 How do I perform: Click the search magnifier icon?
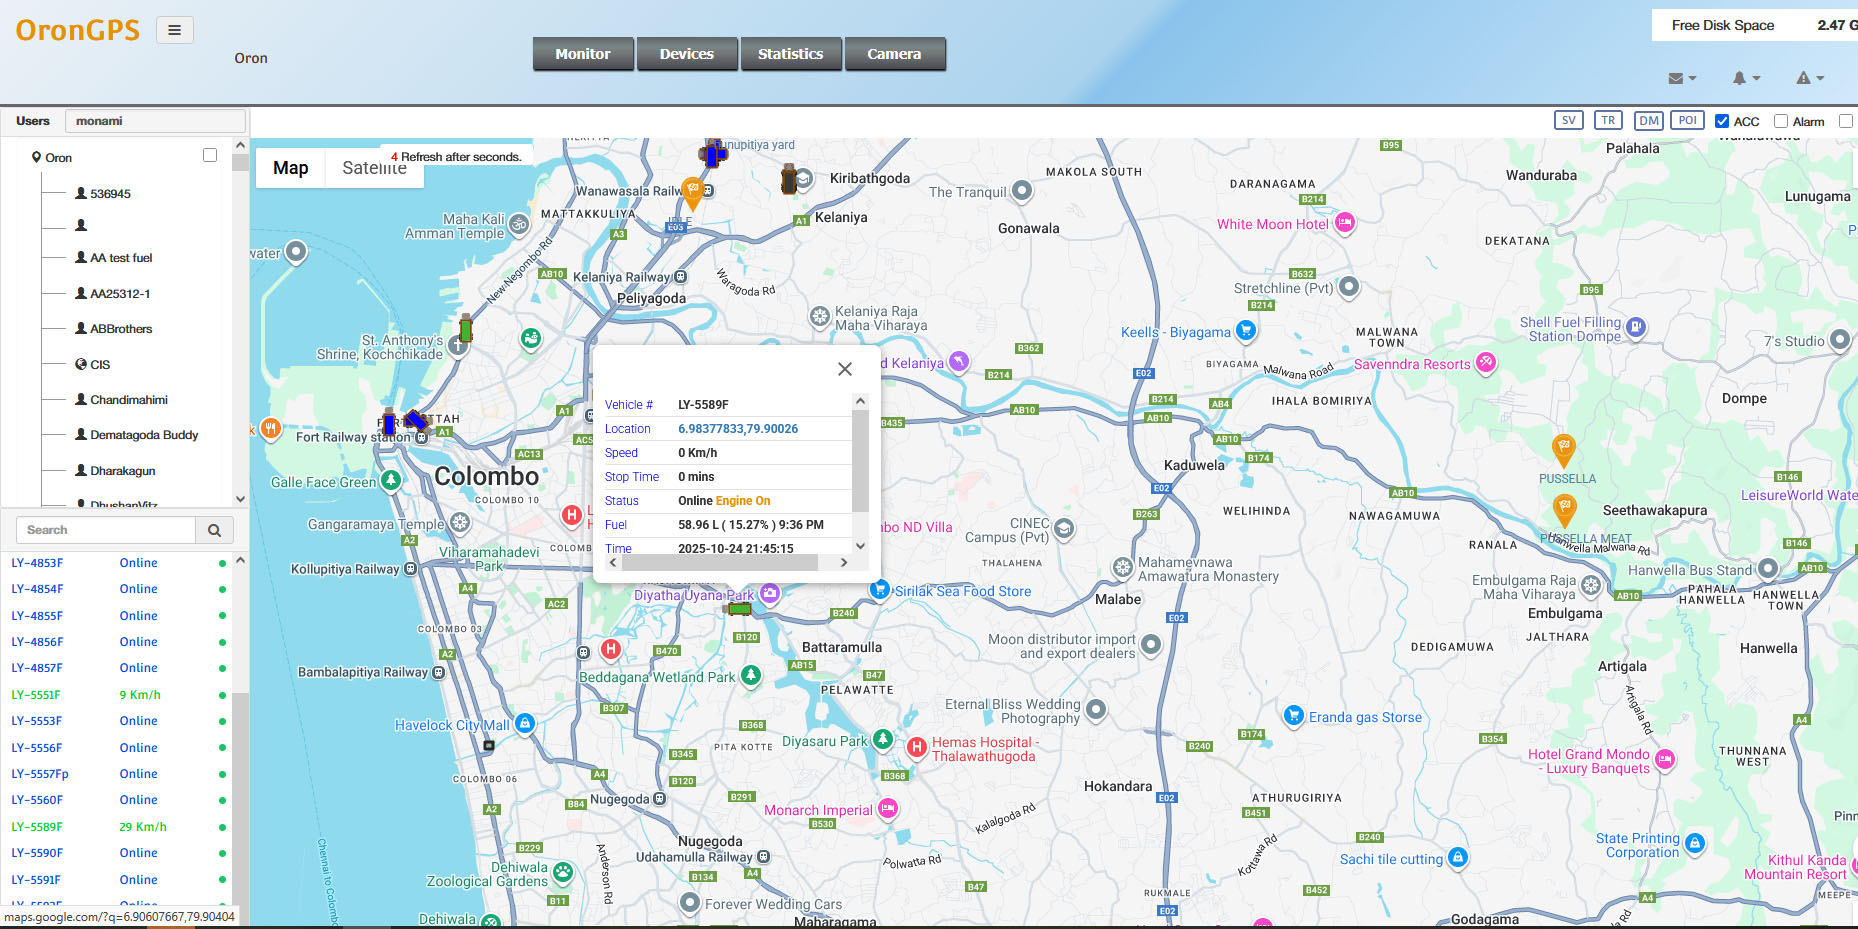pos(214,529)
